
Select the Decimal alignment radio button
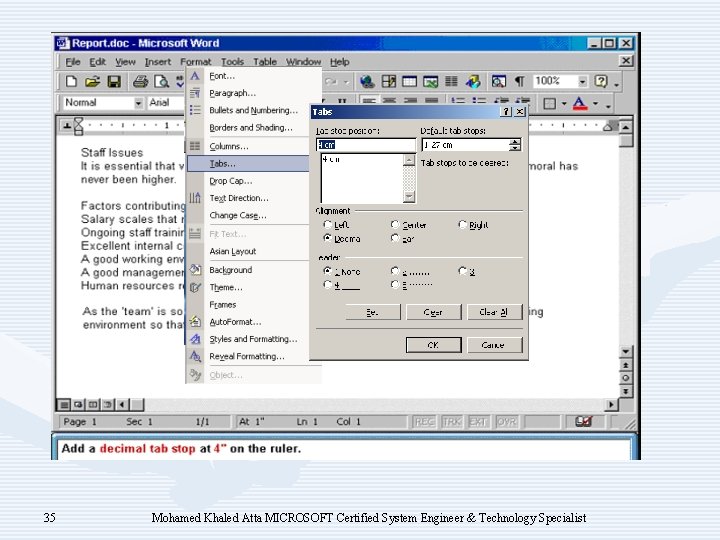pyautogui.click(x=327, y=238)
